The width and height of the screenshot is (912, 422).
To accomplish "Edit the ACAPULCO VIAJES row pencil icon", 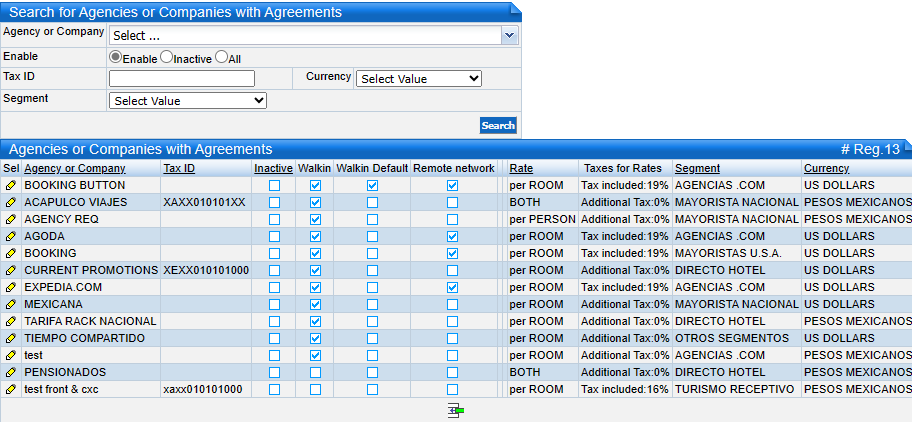I will click(x=10, y=202).
